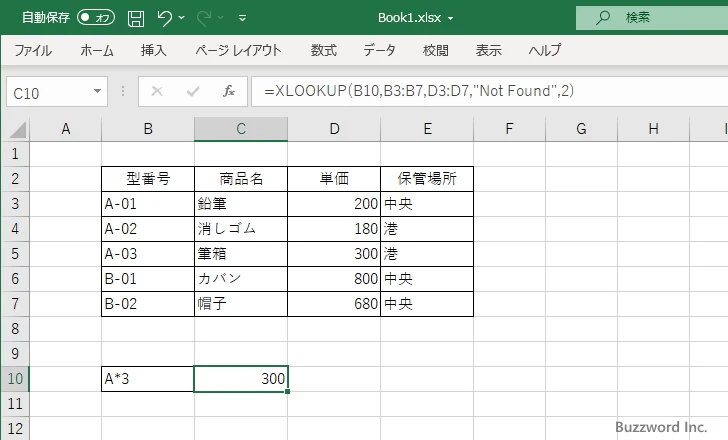Select column A header
The image size is (728, 440).
[65, 129]
